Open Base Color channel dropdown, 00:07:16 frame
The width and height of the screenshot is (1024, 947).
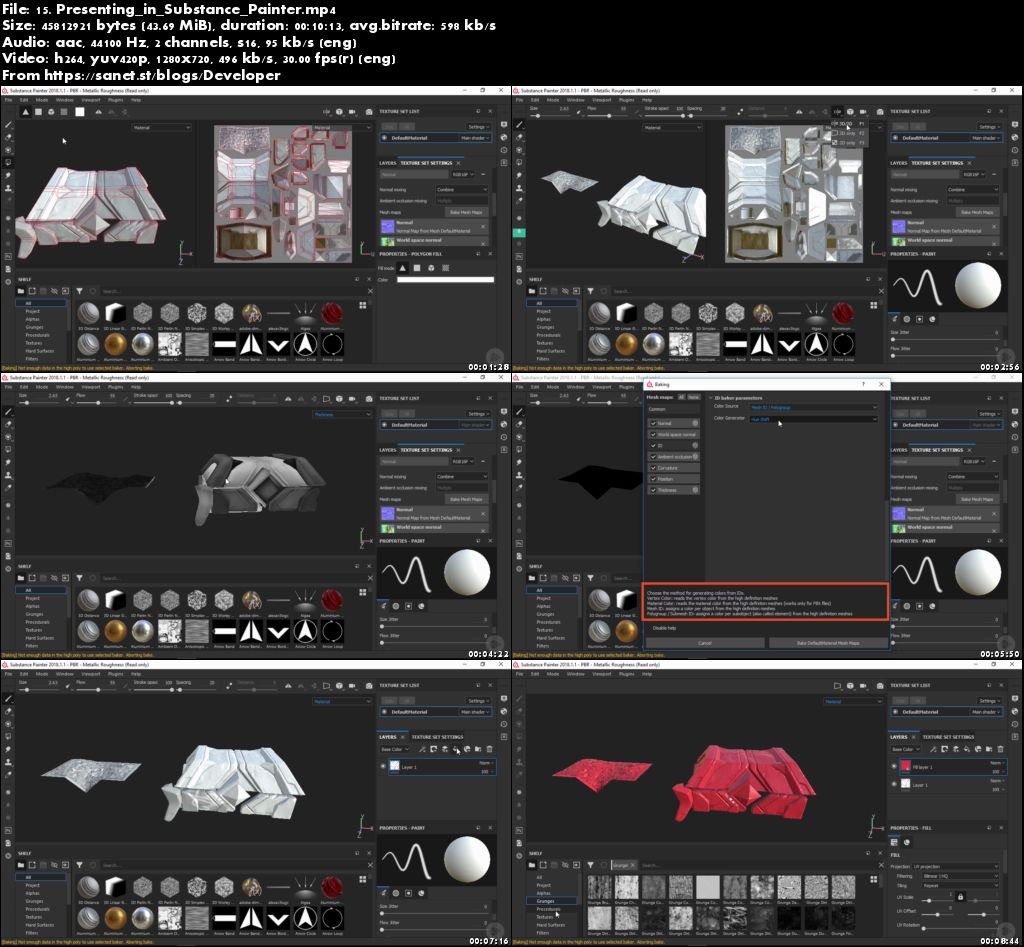[394, 749]
